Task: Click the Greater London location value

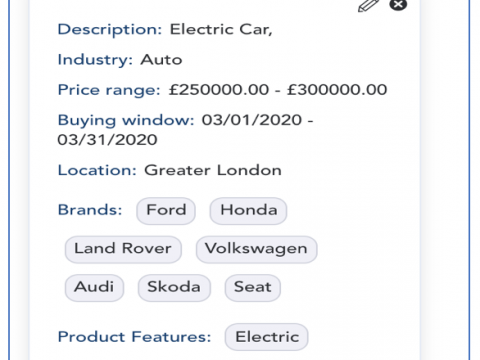Action: pyautogui.click(x=213, y=170)
